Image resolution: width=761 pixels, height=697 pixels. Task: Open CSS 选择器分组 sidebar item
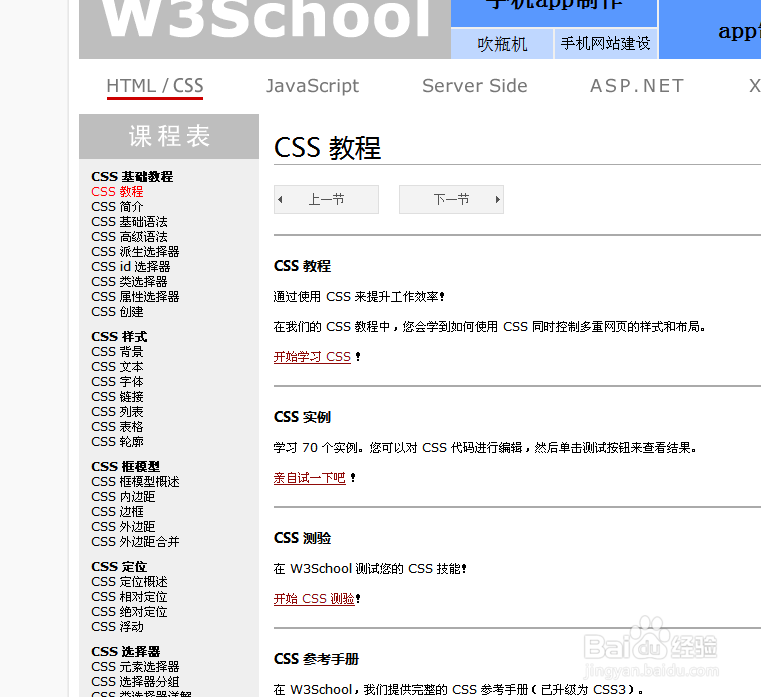pyautogui.click(x=135, y=682)
